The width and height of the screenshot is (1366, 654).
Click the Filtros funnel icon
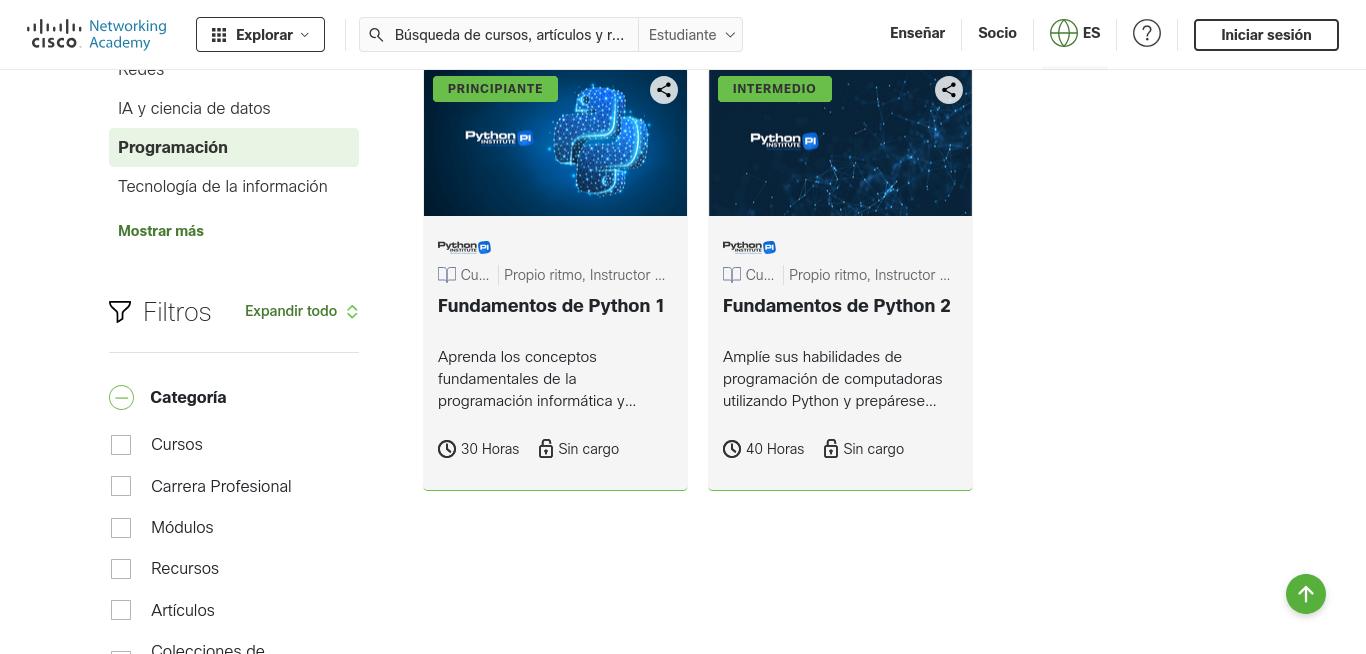point(120,312)
